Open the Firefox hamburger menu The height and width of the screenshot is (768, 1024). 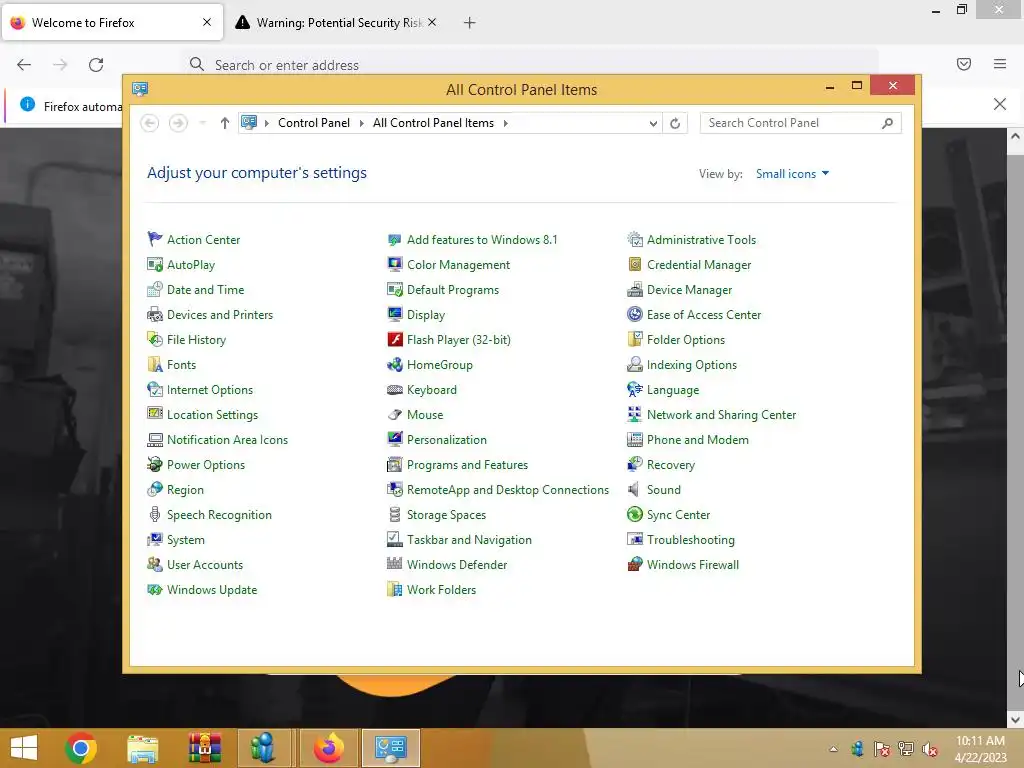click(1000, 64)
